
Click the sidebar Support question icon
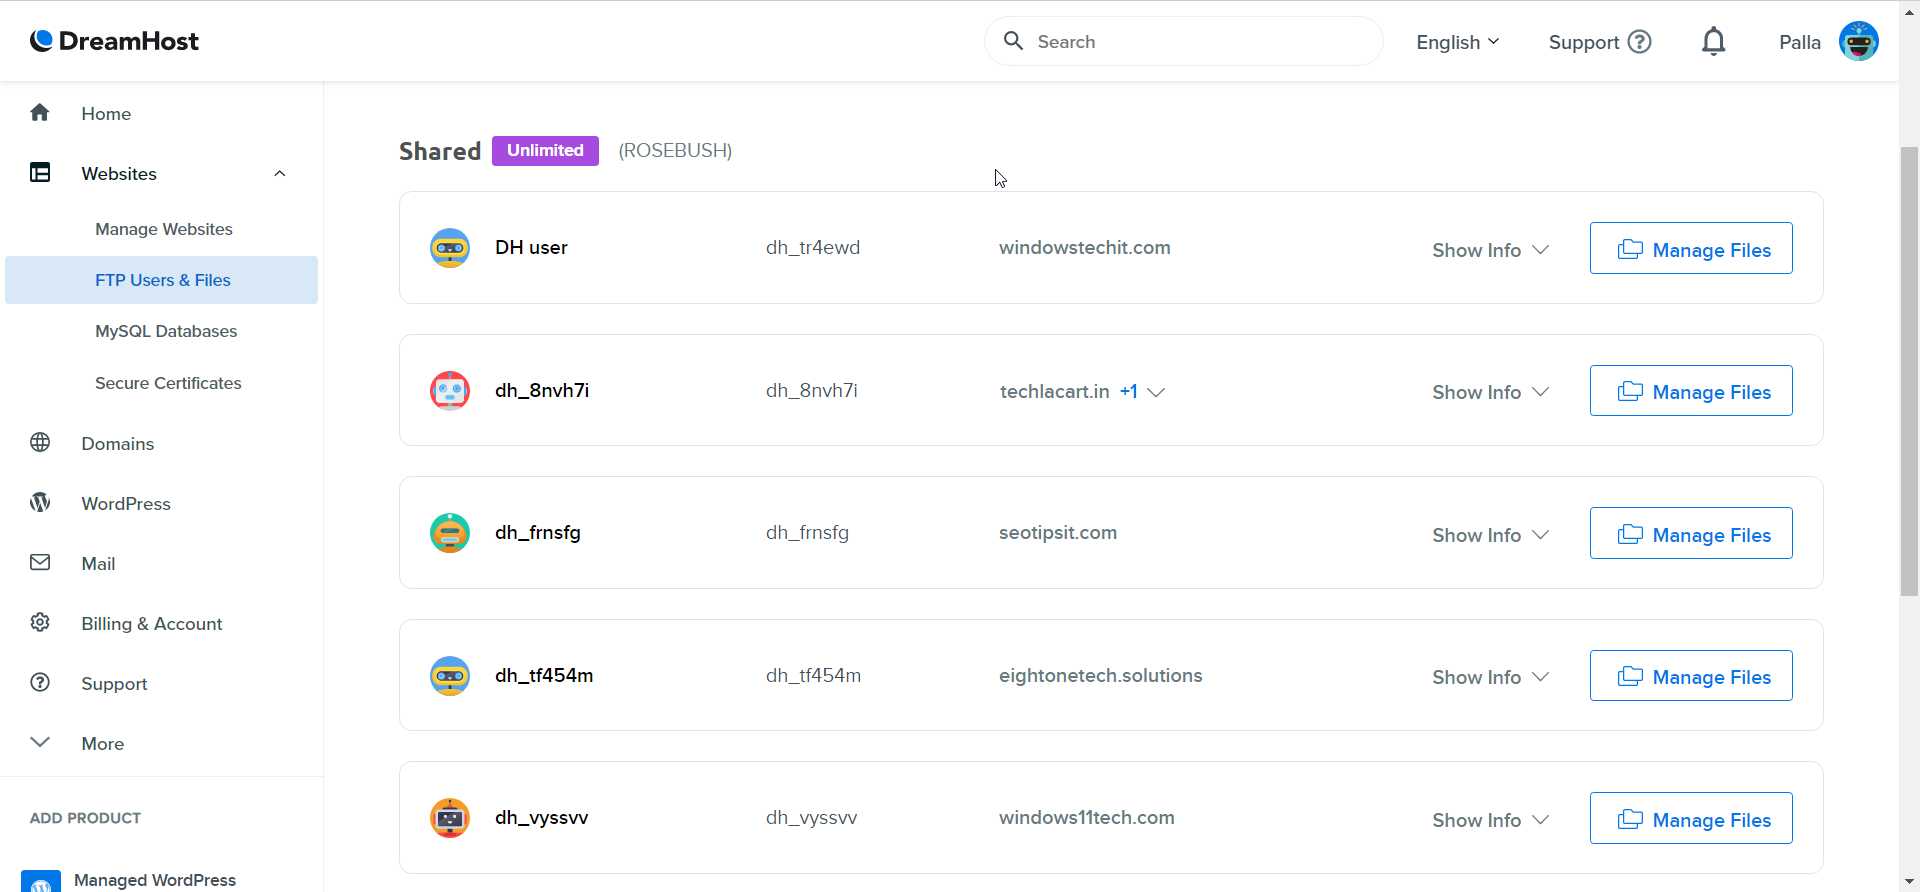(40, 683)
